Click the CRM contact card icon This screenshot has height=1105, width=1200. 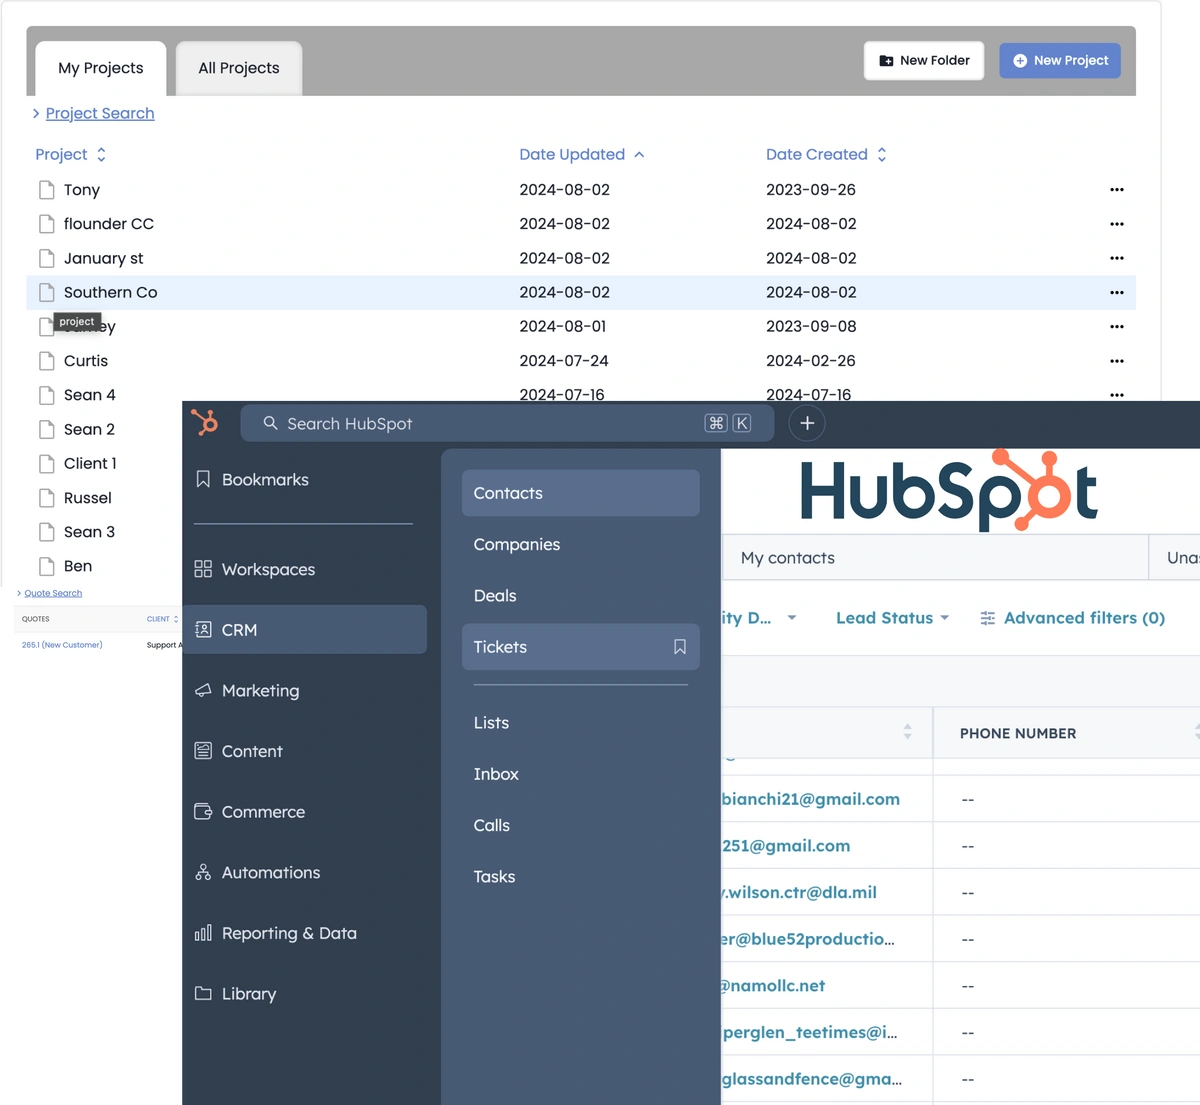click(203, 630)
